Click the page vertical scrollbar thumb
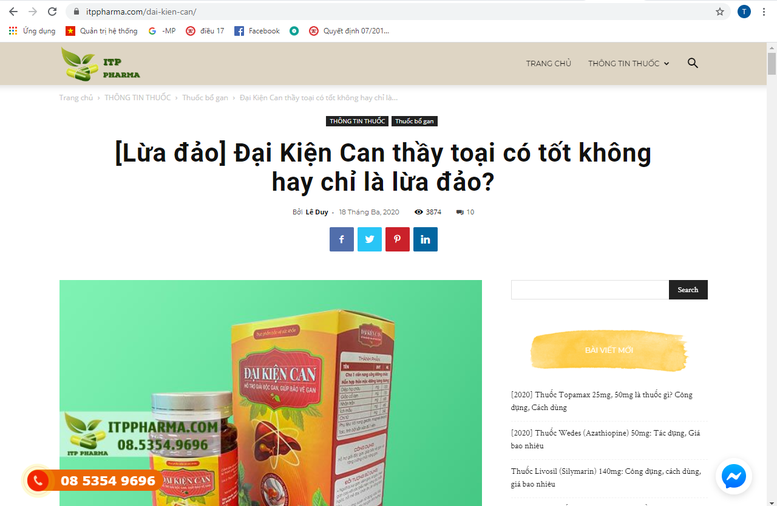 coord(772,63)
